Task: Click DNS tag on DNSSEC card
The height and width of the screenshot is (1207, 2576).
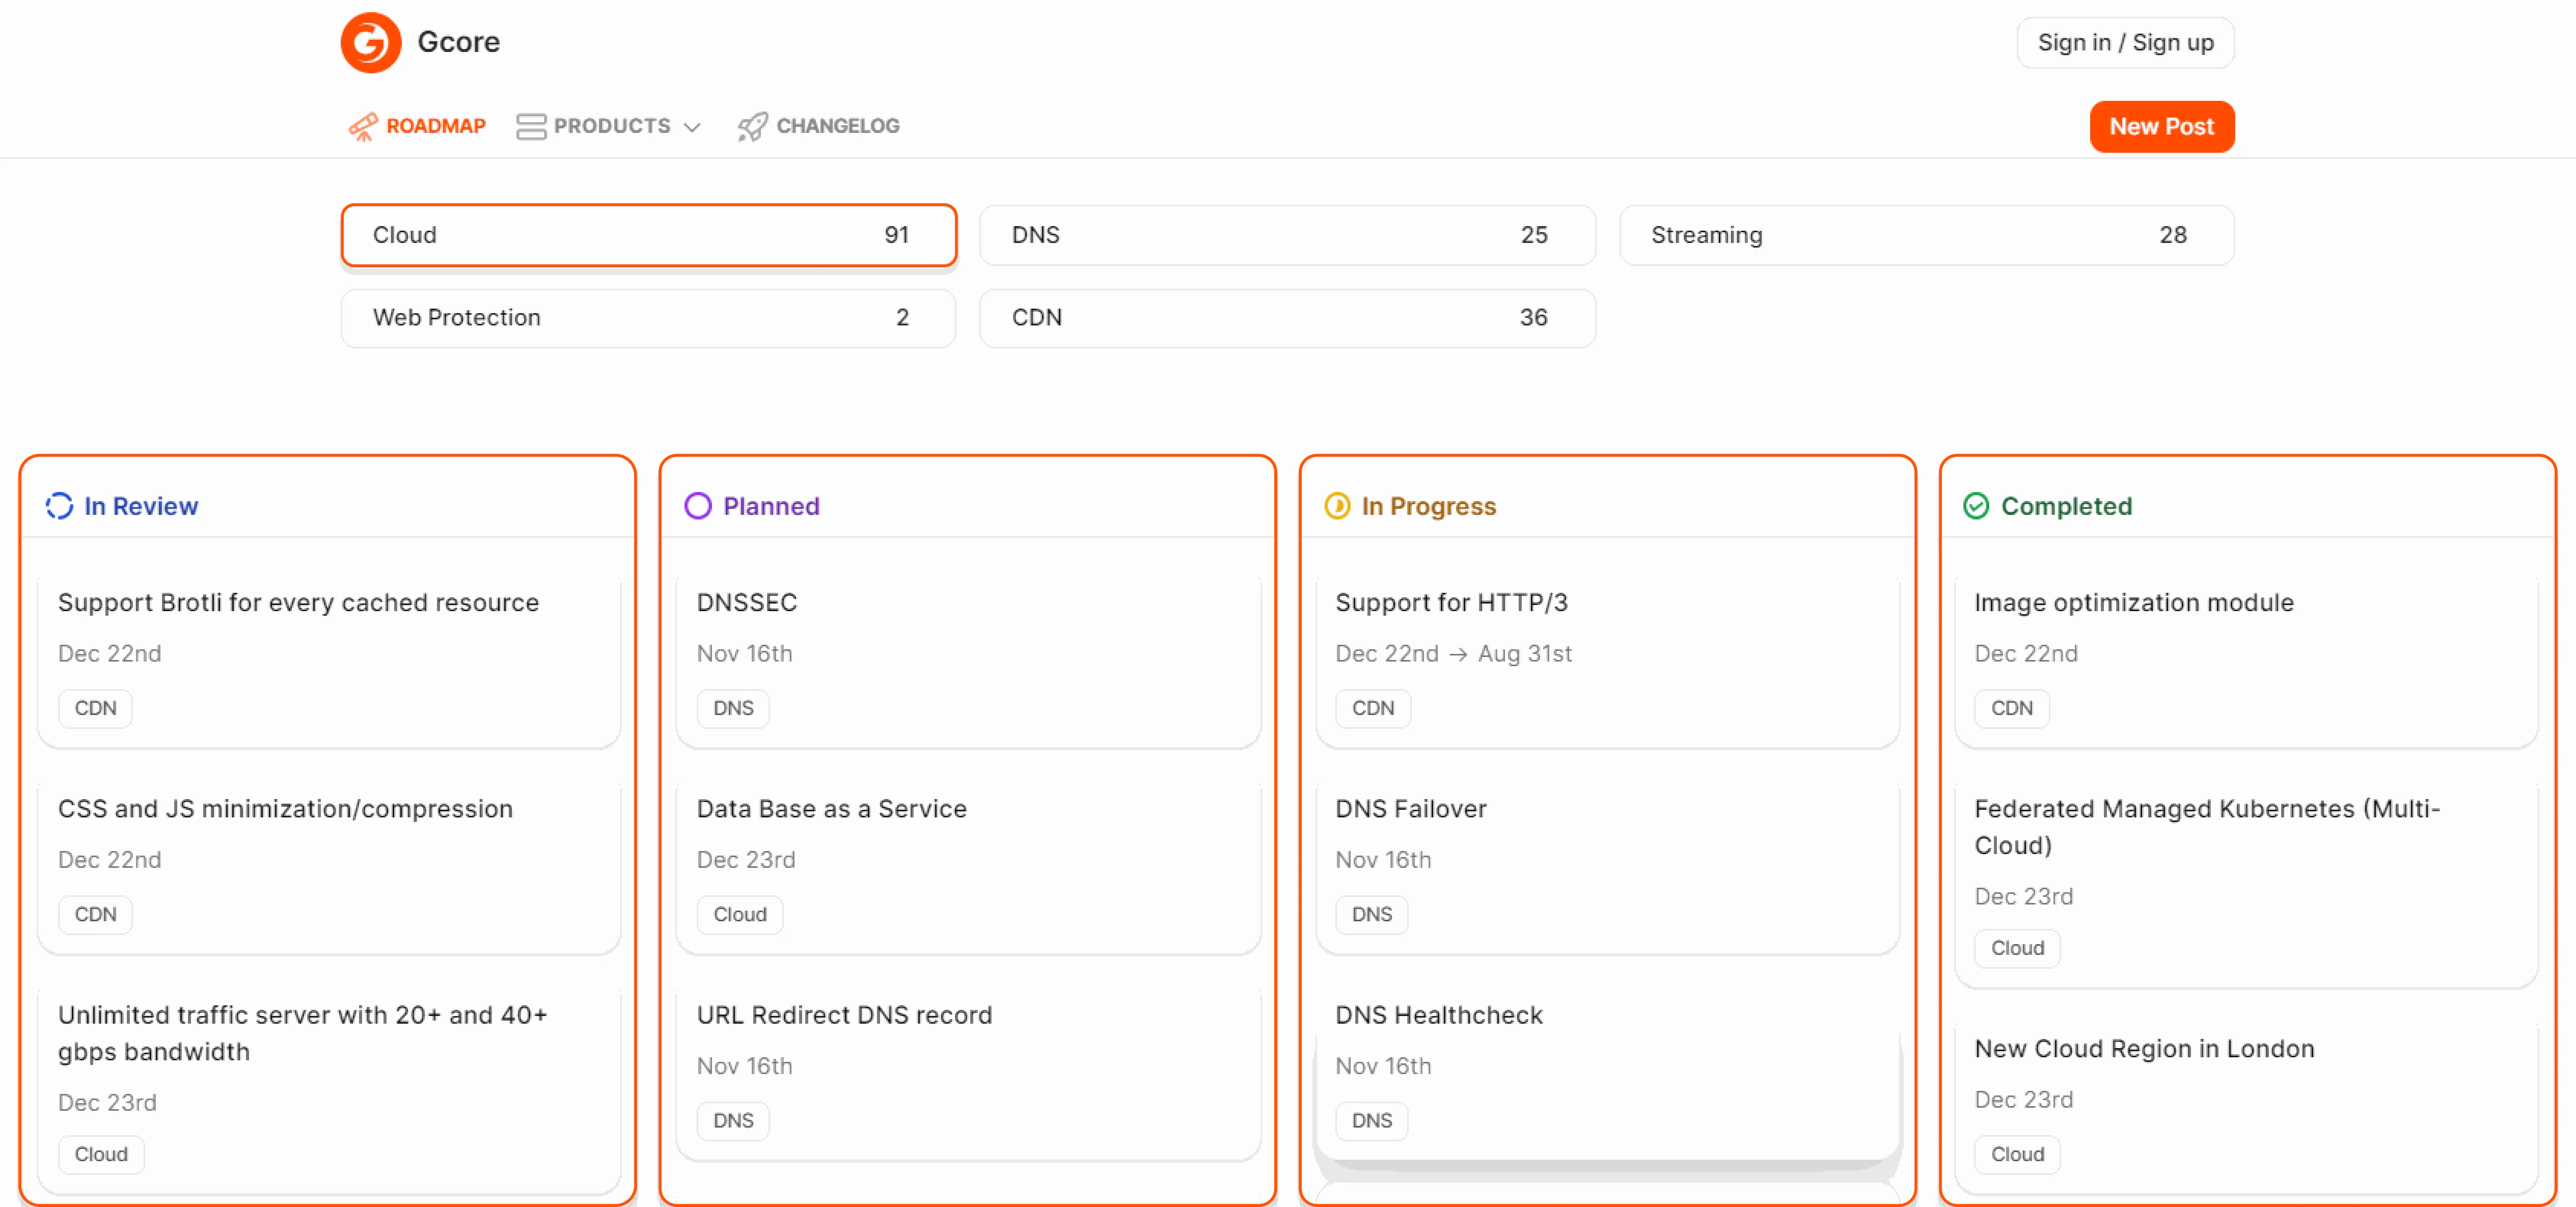Action: tap(733, 708)
